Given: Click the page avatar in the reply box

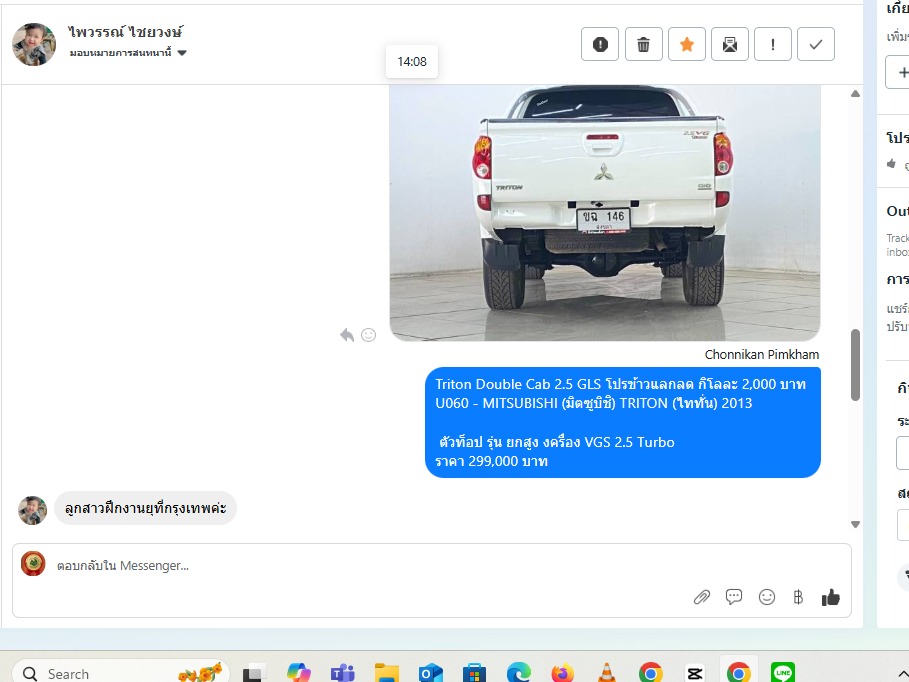Looking at the screenshot, I should coord(33,564).
